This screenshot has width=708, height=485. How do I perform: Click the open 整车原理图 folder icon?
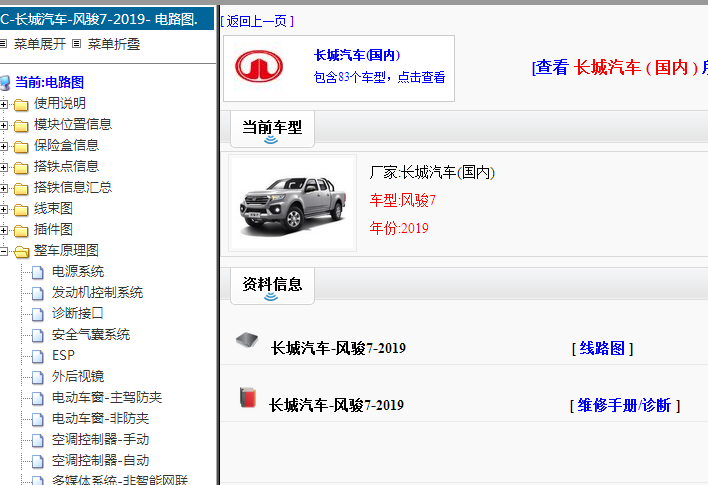(x=21, y=252)
